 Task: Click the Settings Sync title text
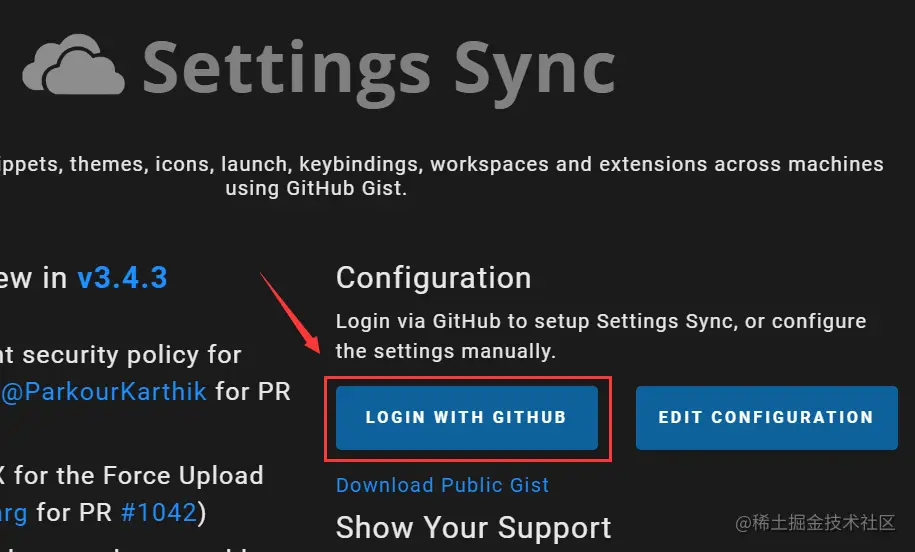point(378,66)
